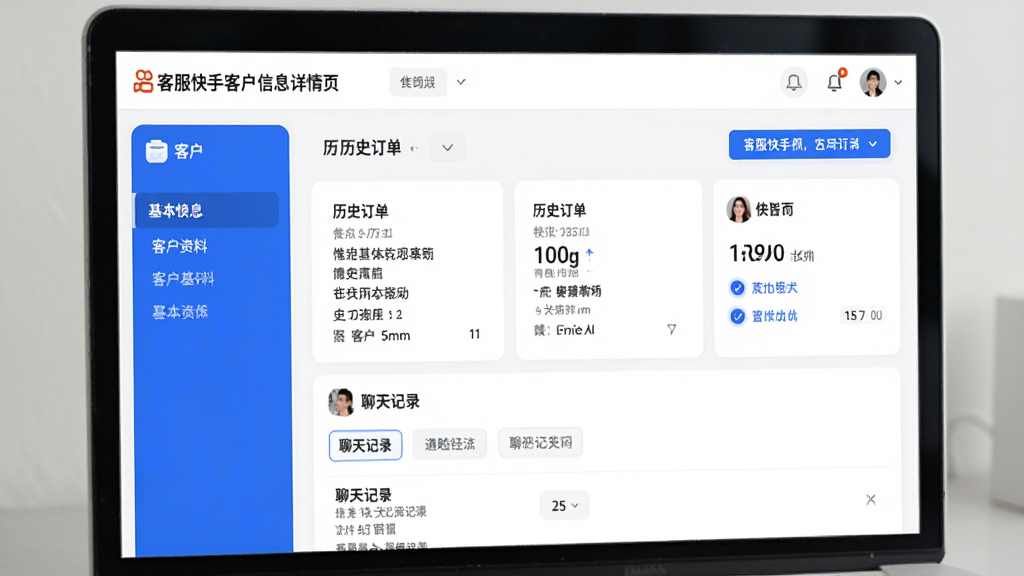Open the 25 count dropdown

pyautogui.click(x=564, y=505)
